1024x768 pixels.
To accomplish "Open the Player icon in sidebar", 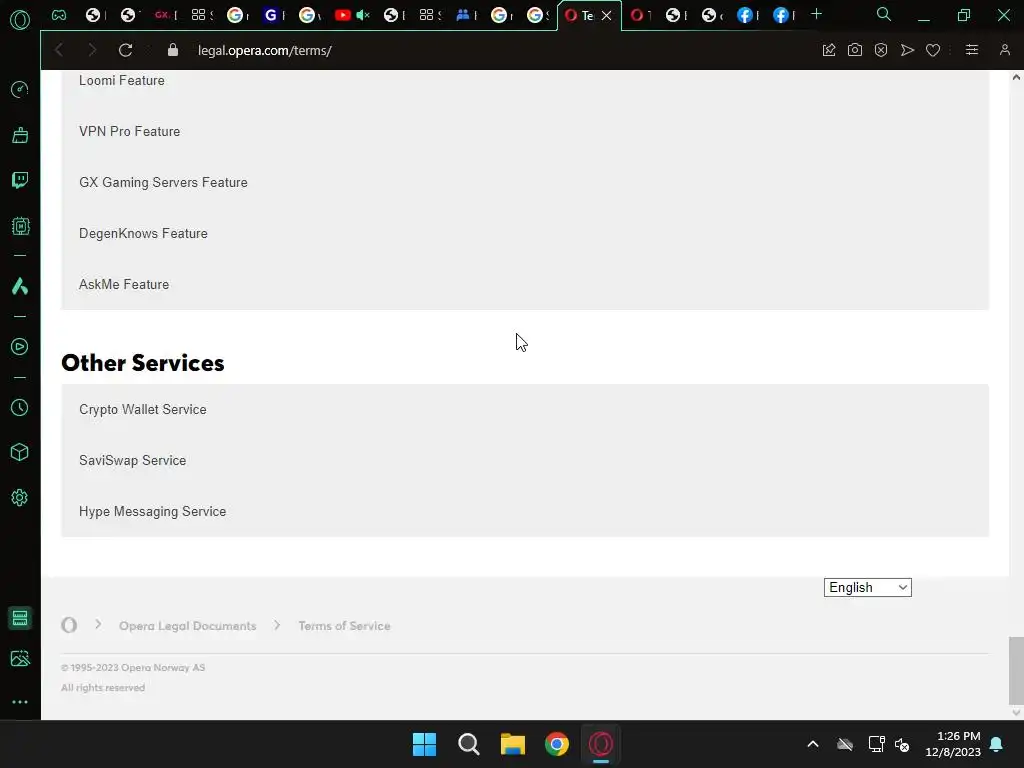I will point(20,346).
